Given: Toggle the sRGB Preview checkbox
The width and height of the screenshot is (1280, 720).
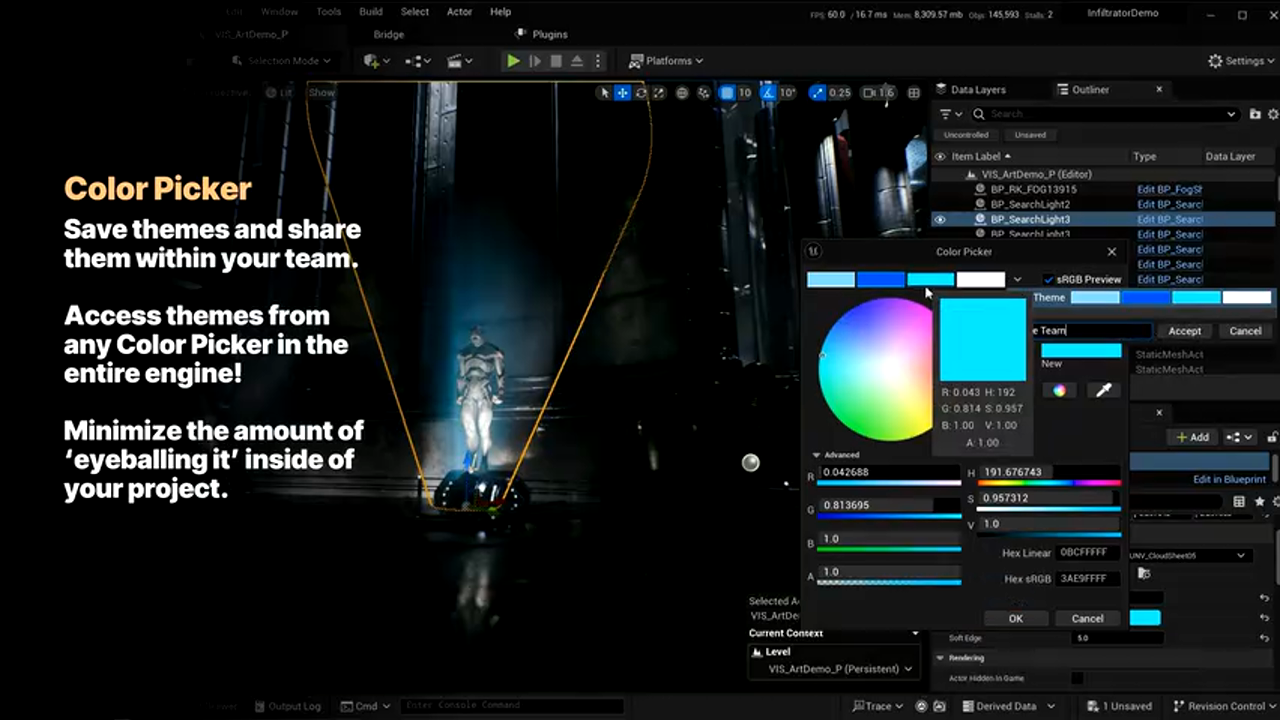Looking at the screenshot, I should click(x=1048, y=280).
